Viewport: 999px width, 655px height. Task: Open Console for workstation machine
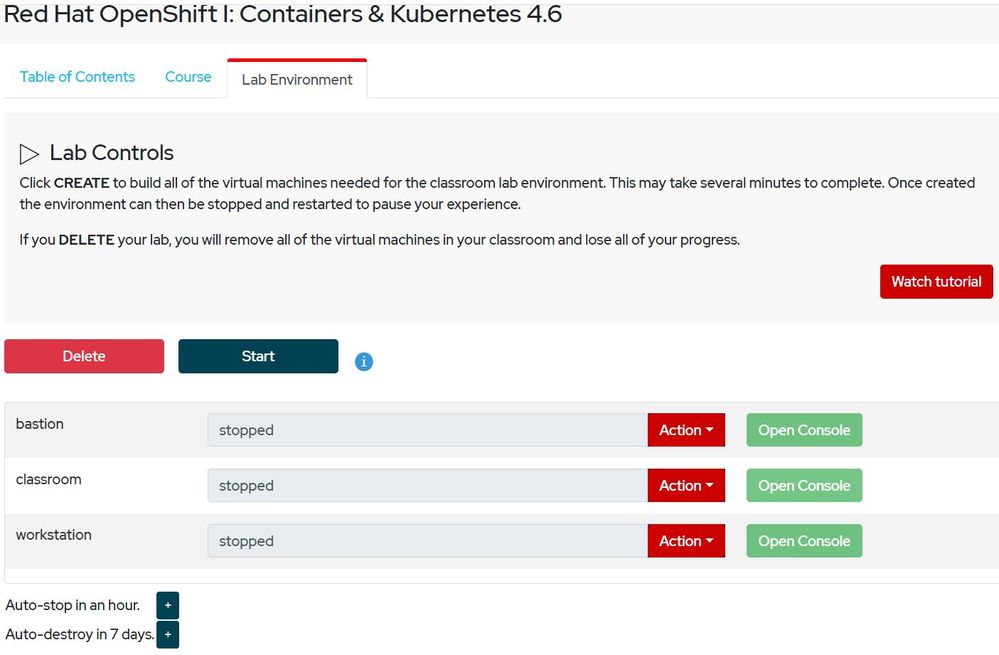[x=804, y=541]
